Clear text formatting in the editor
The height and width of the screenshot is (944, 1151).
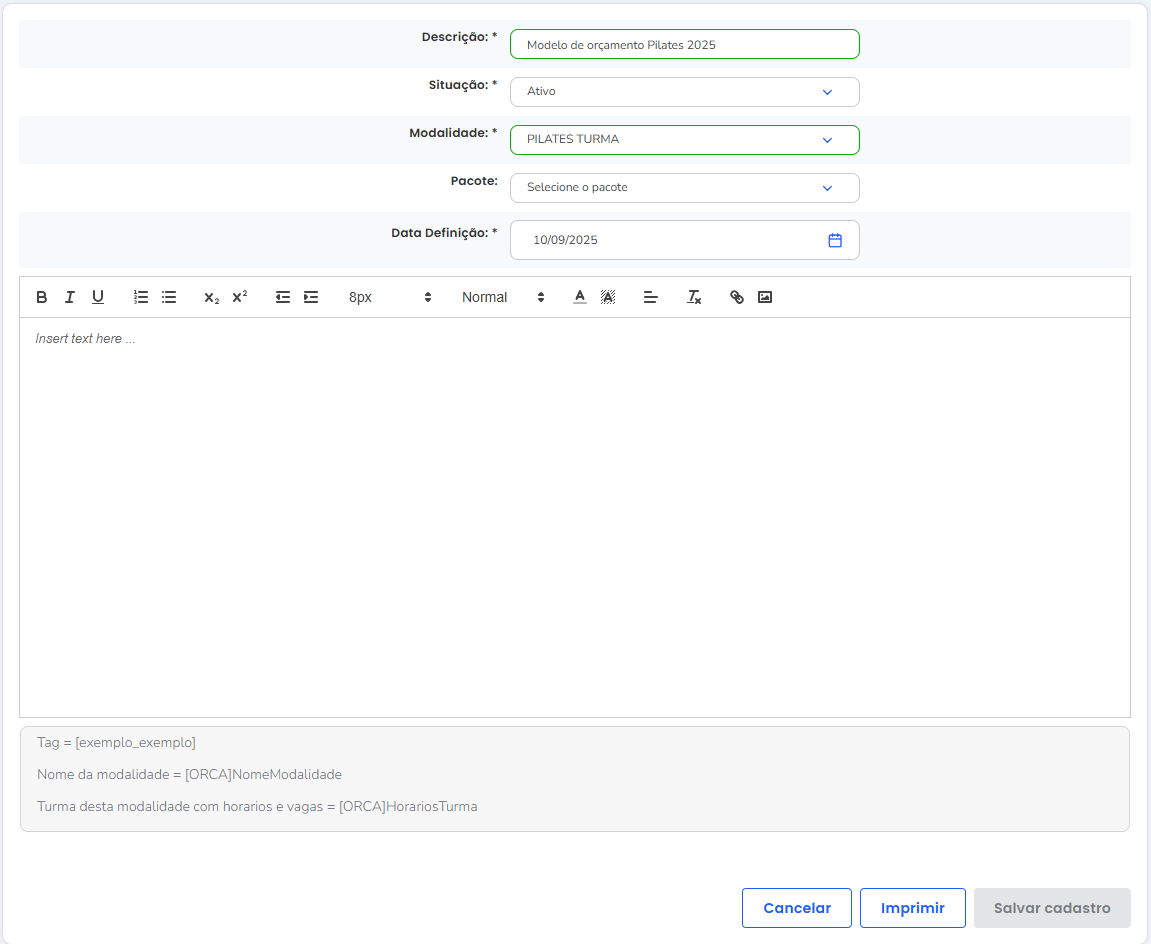[x=694, y=297]
